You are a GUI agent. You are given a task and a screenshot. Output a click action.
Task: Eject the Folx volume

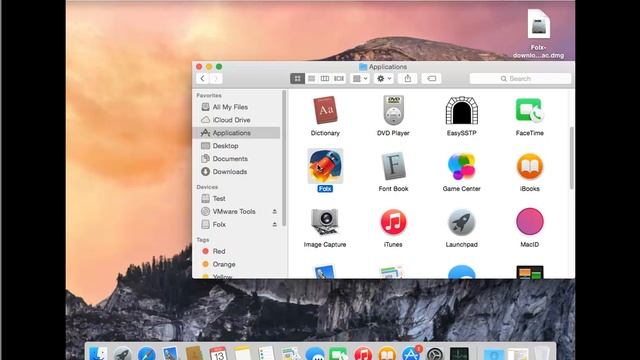275,224
